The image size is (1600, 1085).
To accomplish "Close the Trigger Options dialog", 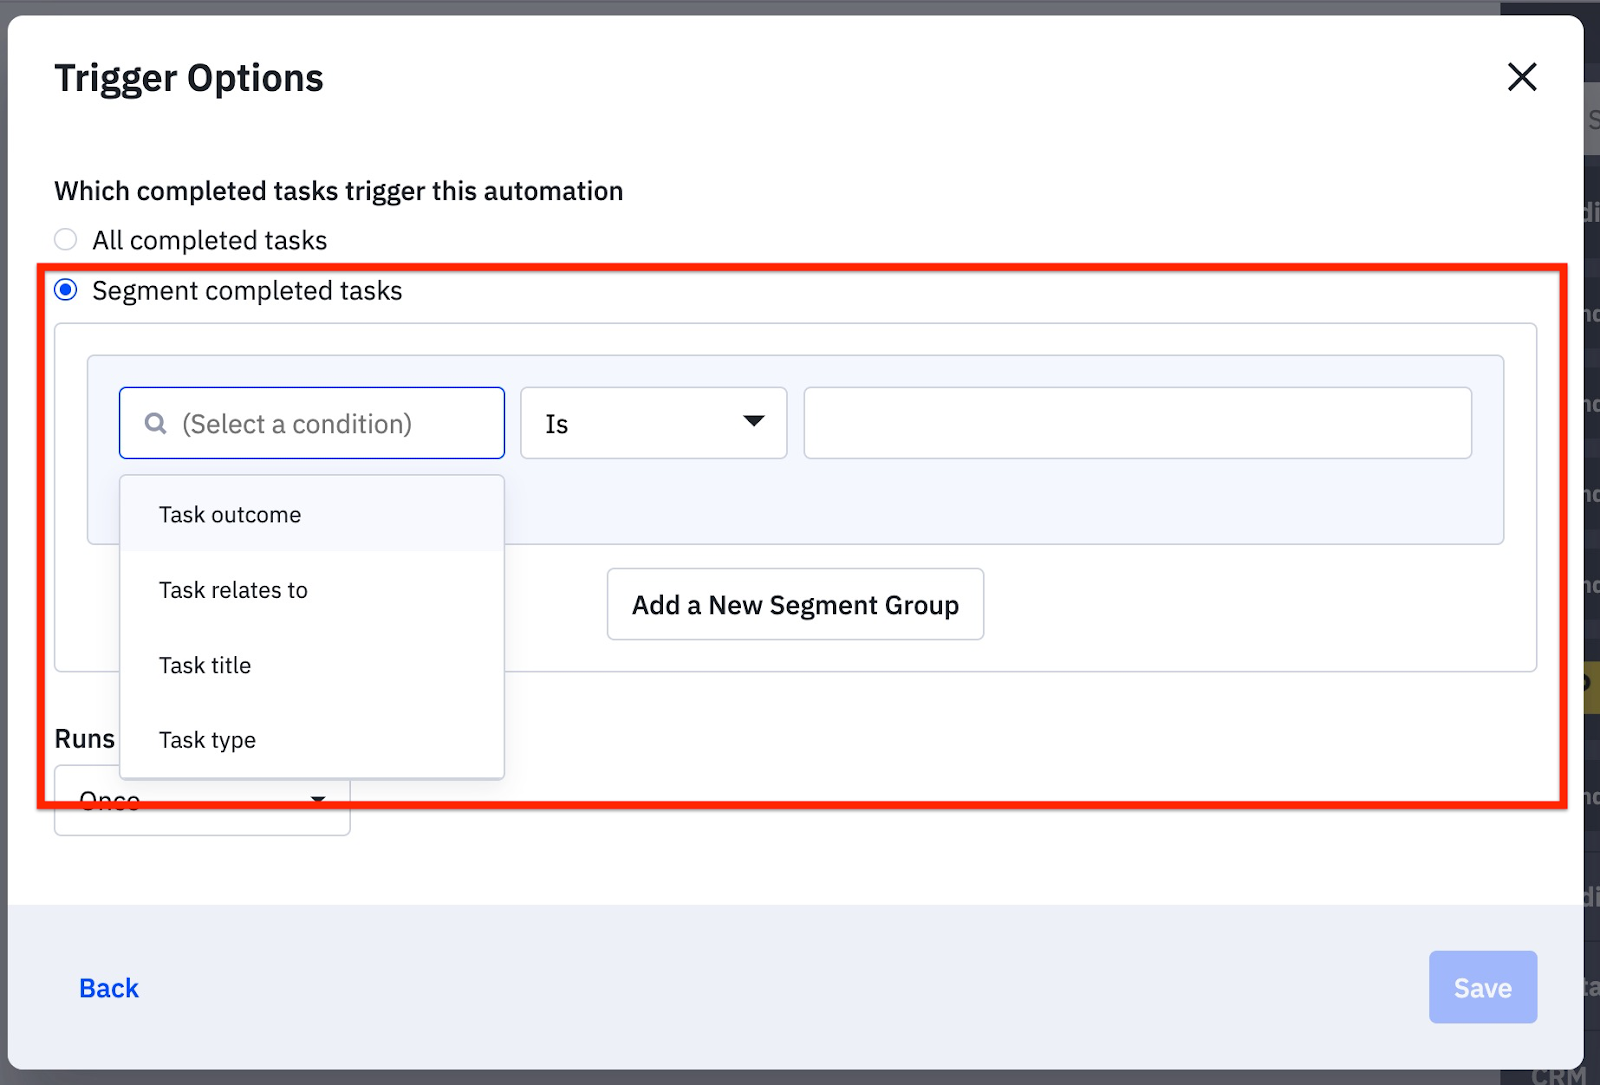I will [x=1521, y=77].
